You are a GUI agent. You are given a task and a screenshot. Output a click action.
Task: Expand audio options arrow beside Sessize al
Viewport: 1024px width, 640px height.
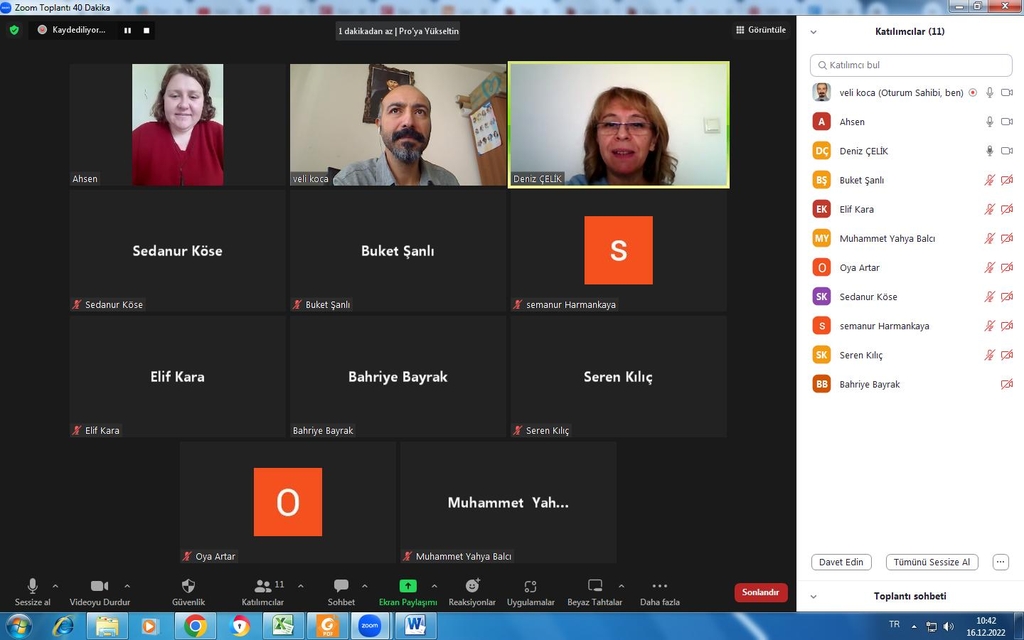coord(55,586)
